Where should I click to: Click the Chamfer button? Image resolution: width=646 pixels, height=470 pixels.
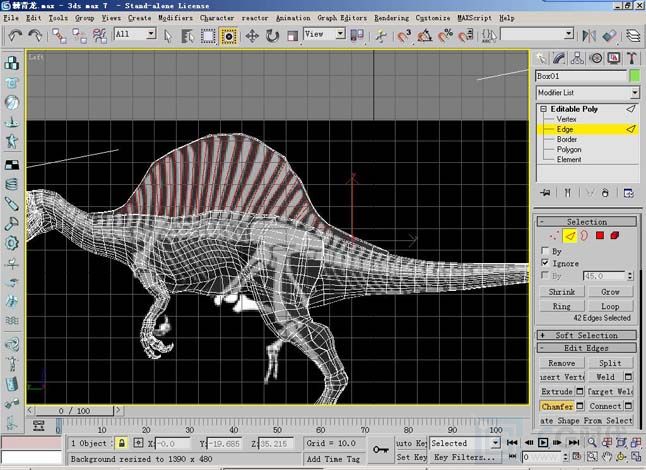557,406
